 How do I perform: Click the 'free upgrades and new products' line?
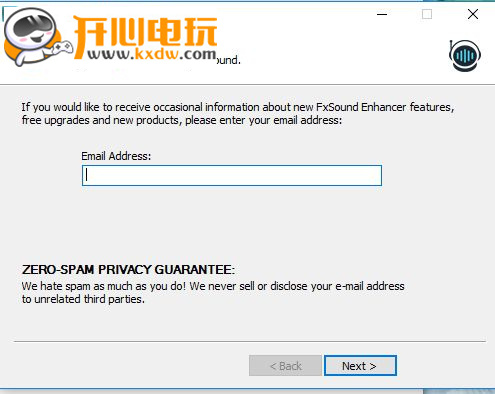click(182, 120)
